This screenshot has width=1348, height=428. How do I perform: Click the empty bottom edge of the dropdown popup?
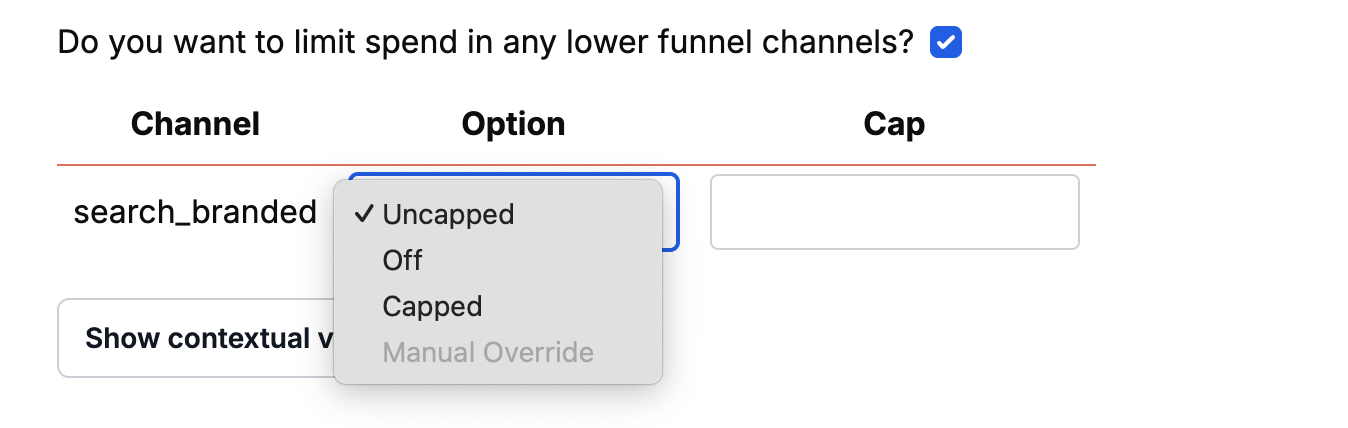(x=498, y=378)
